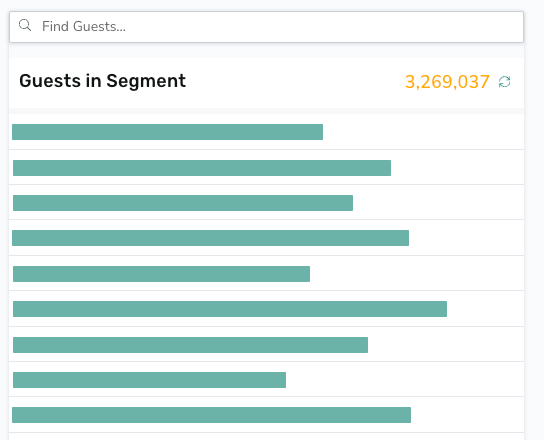
Task: Click the partially visible row at list bottom
Action: point(266,437)
